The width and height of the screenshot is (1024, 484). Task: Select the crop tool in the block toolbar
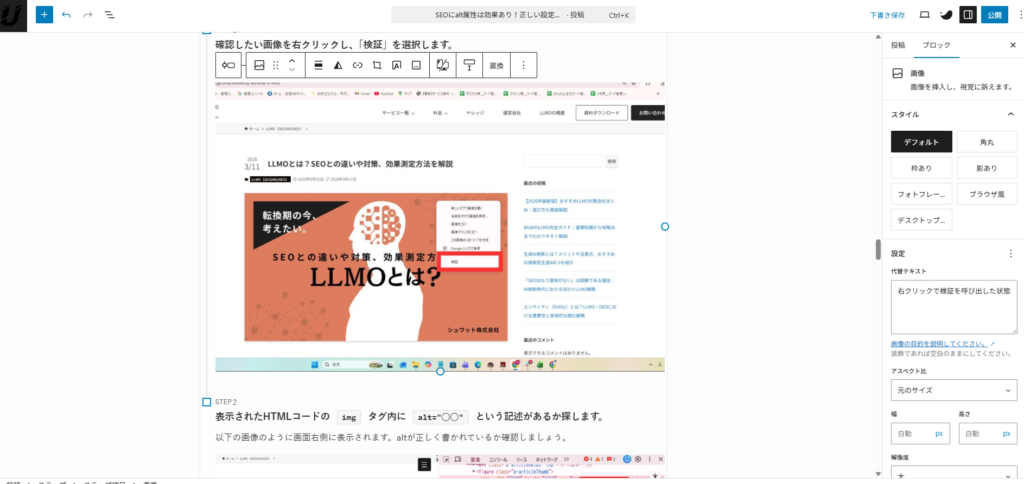click(376, 65)
